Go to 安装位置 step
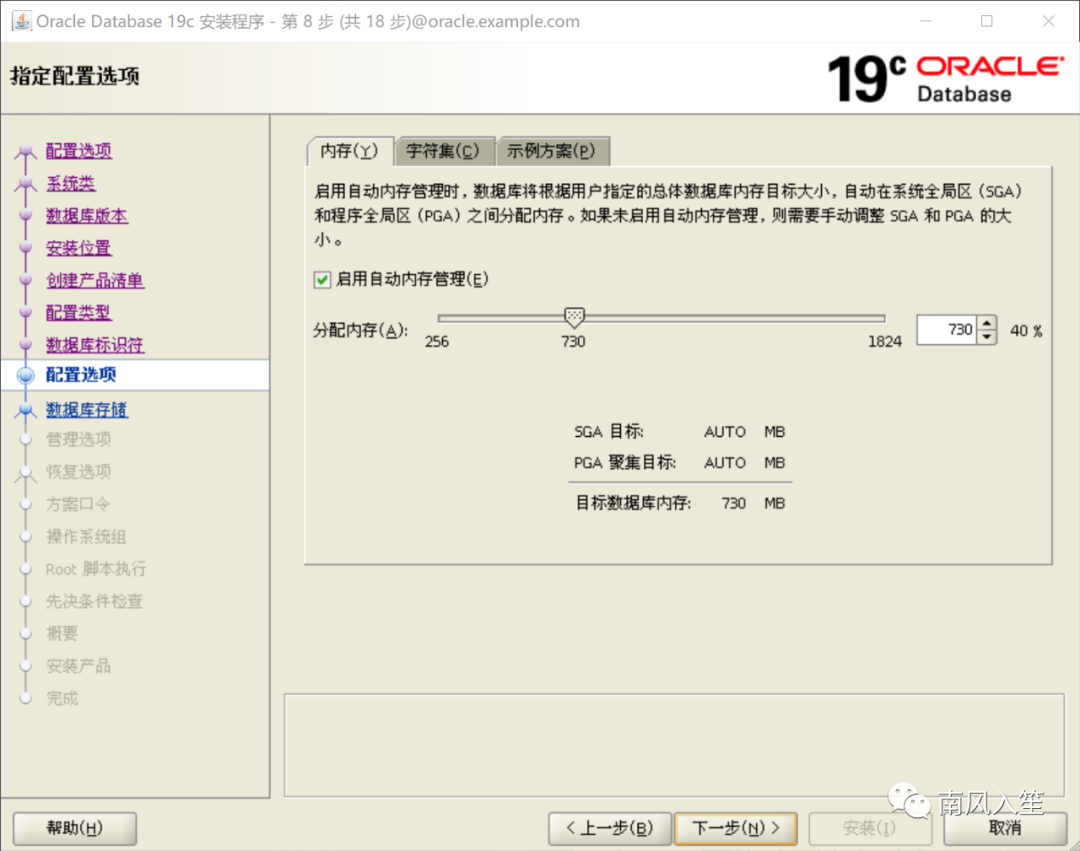Image resolution: width=1080 pixels, height=851 pixels. coord(79,248)
